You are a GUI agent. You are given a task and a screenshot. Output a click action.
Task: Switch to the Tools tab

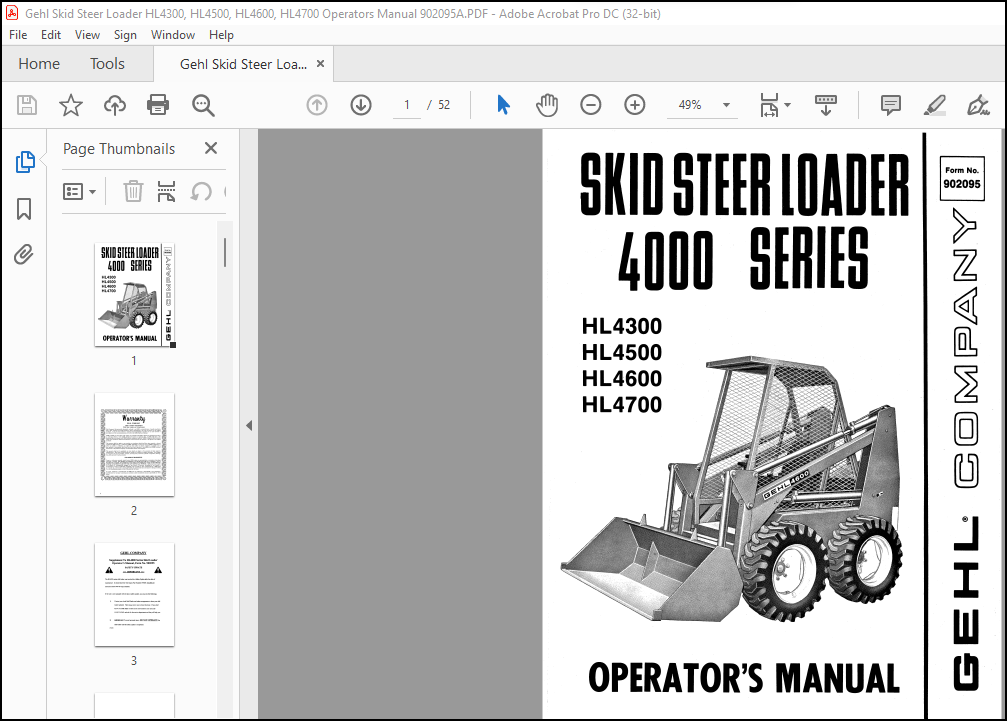[x=107, y=64]
